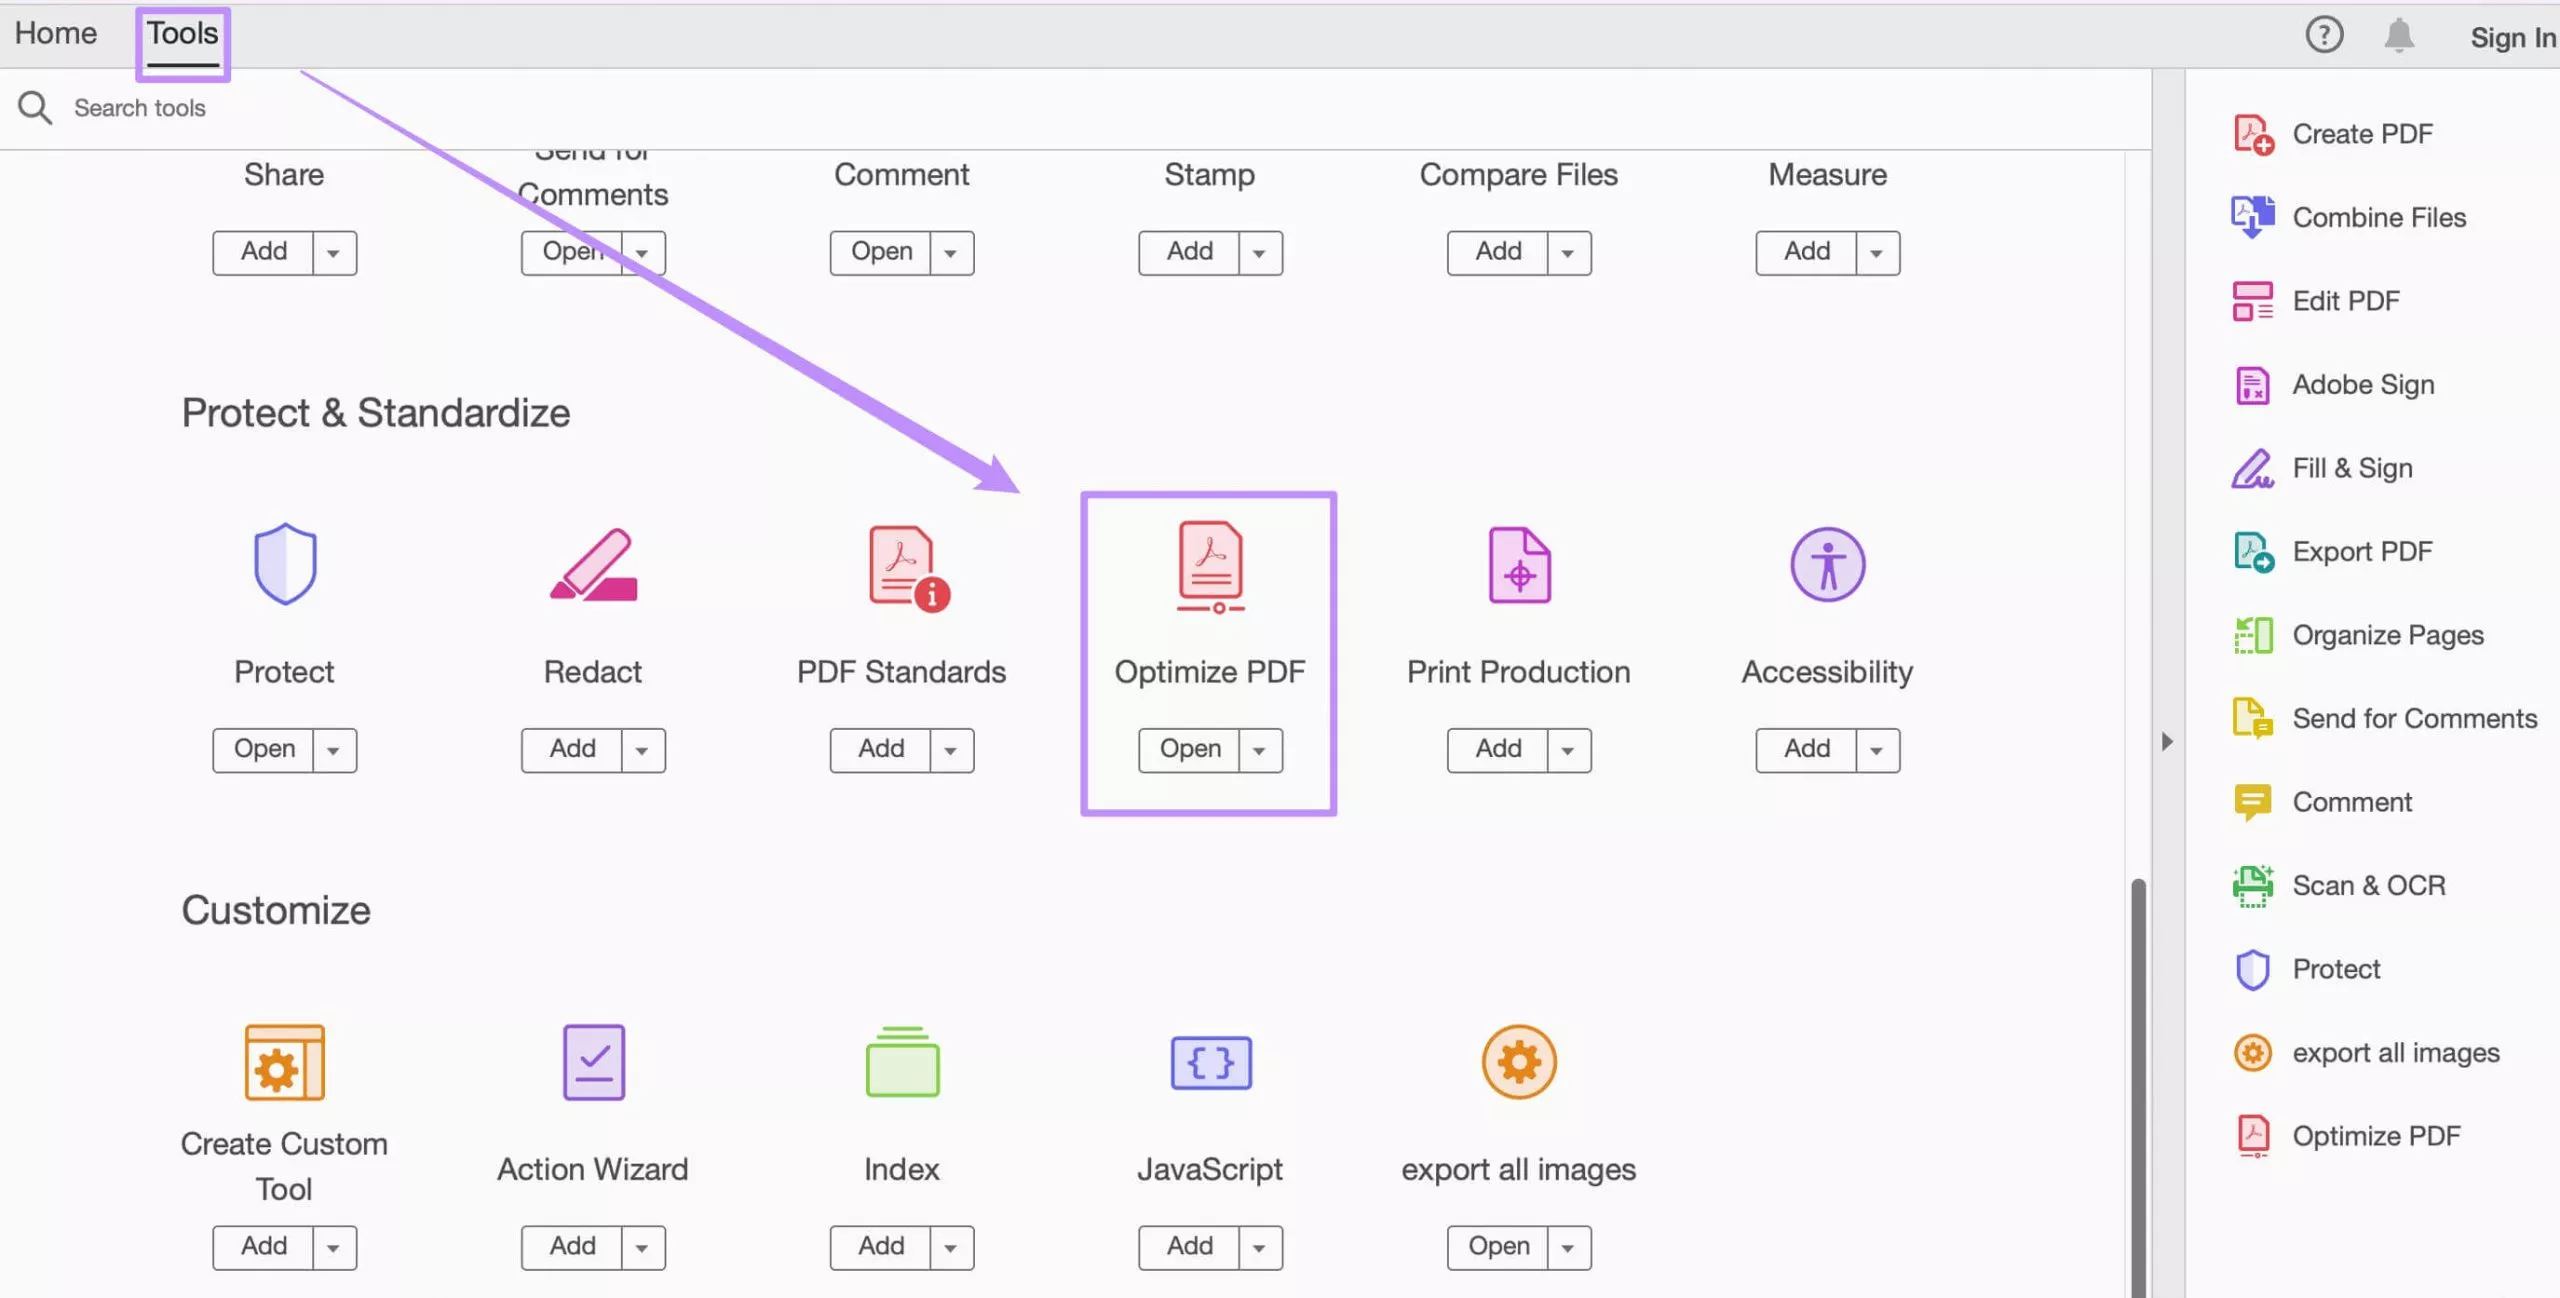
Task: Select the Redact tool icon
Action: click(593, 566)
